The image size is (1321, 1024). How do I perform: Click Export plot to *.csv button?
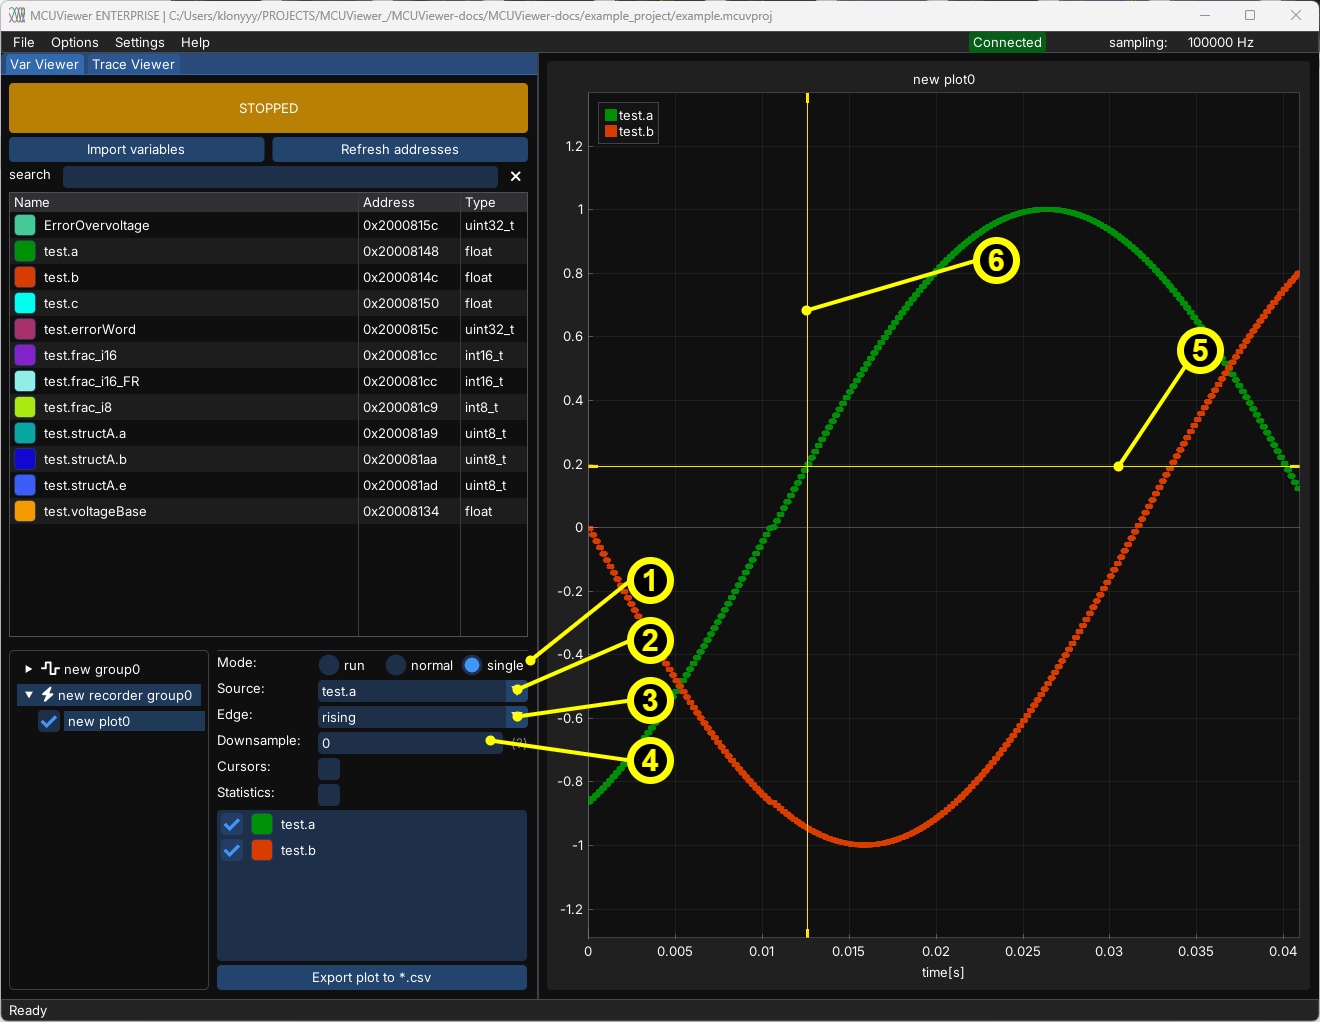tap(371, 978)
